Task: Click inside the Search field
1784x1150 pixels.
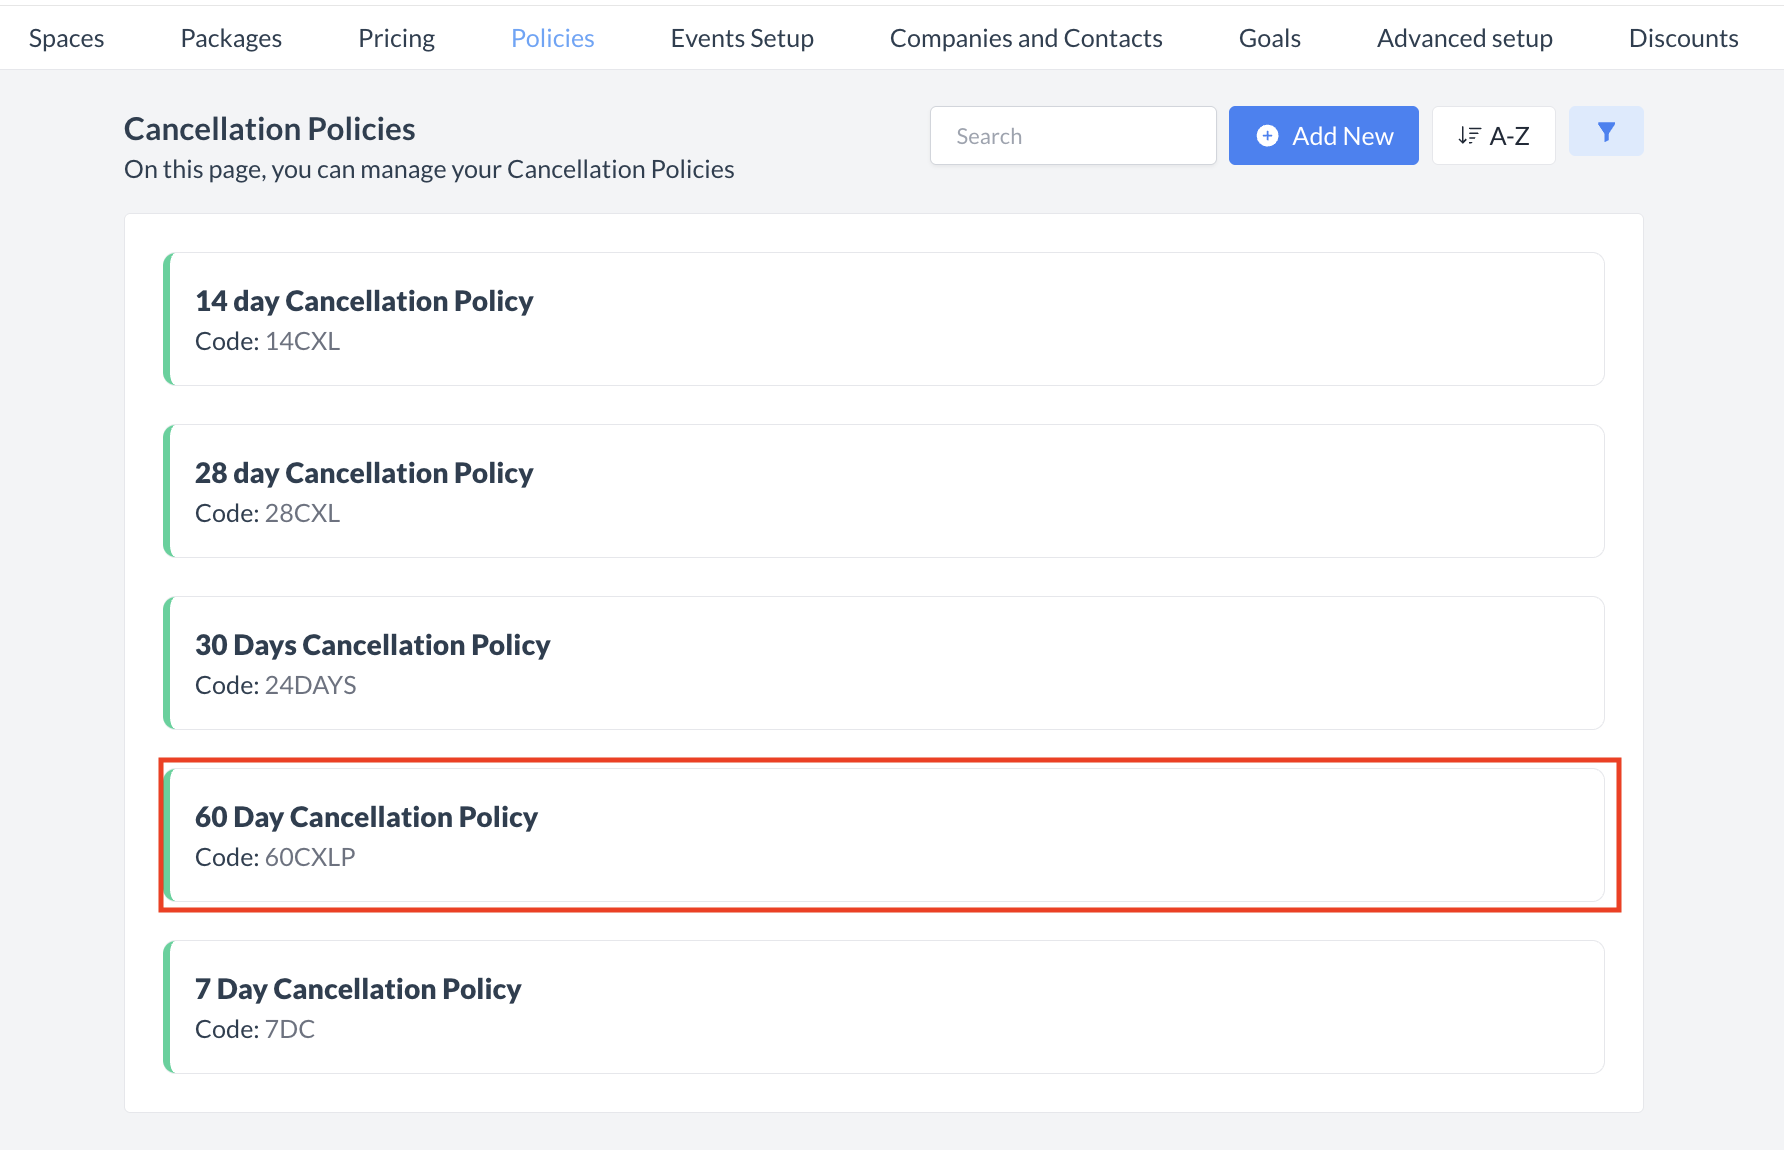Action: [1072, 135]
